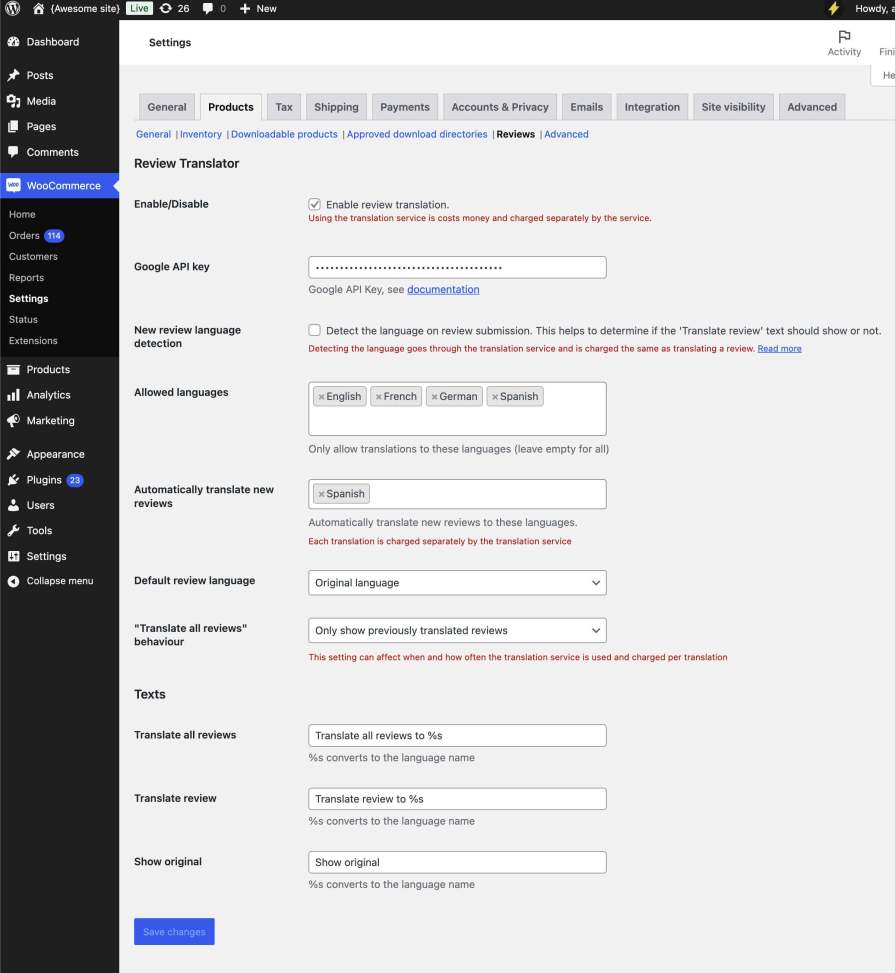Open the Advanced settings tab
Image resolution: width=895 pixels, height=973 pixels.
tap(812, 107)
